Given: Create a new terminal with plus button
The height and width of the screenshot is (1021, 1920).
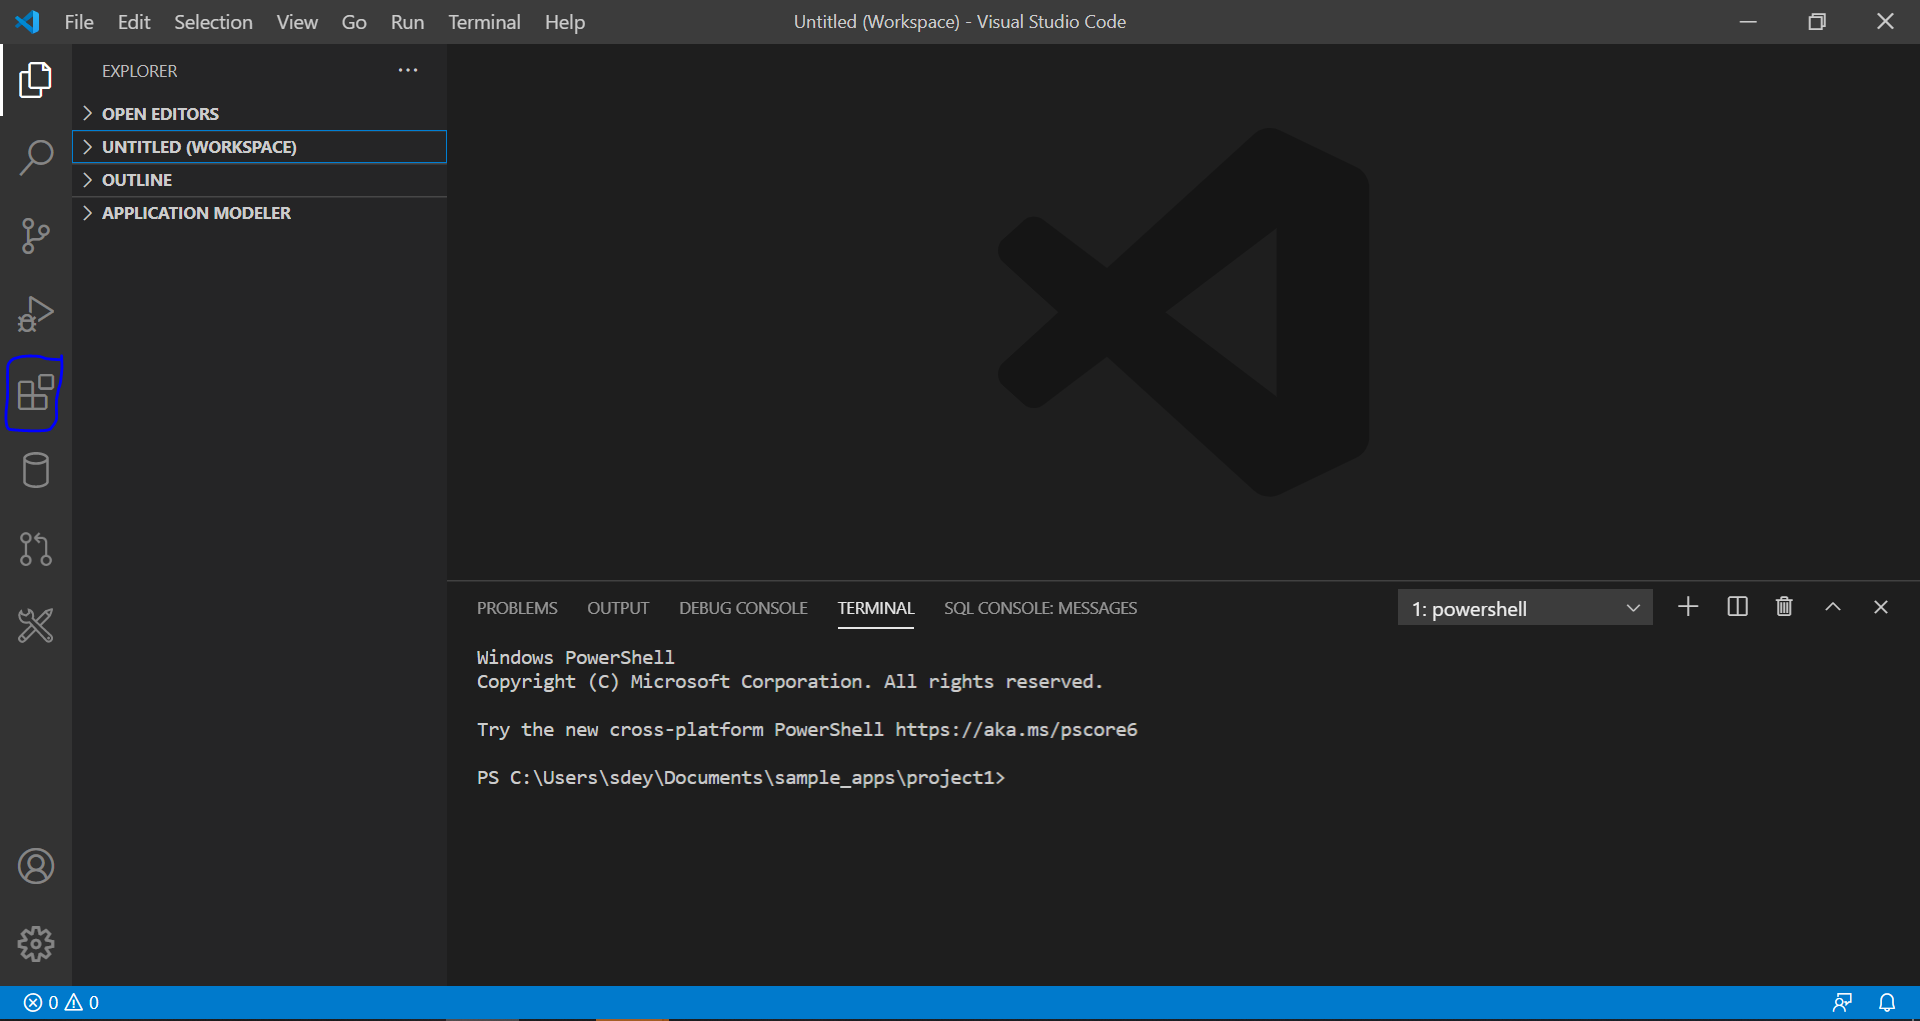Looking at the screenshot, I should point(1688,607).
